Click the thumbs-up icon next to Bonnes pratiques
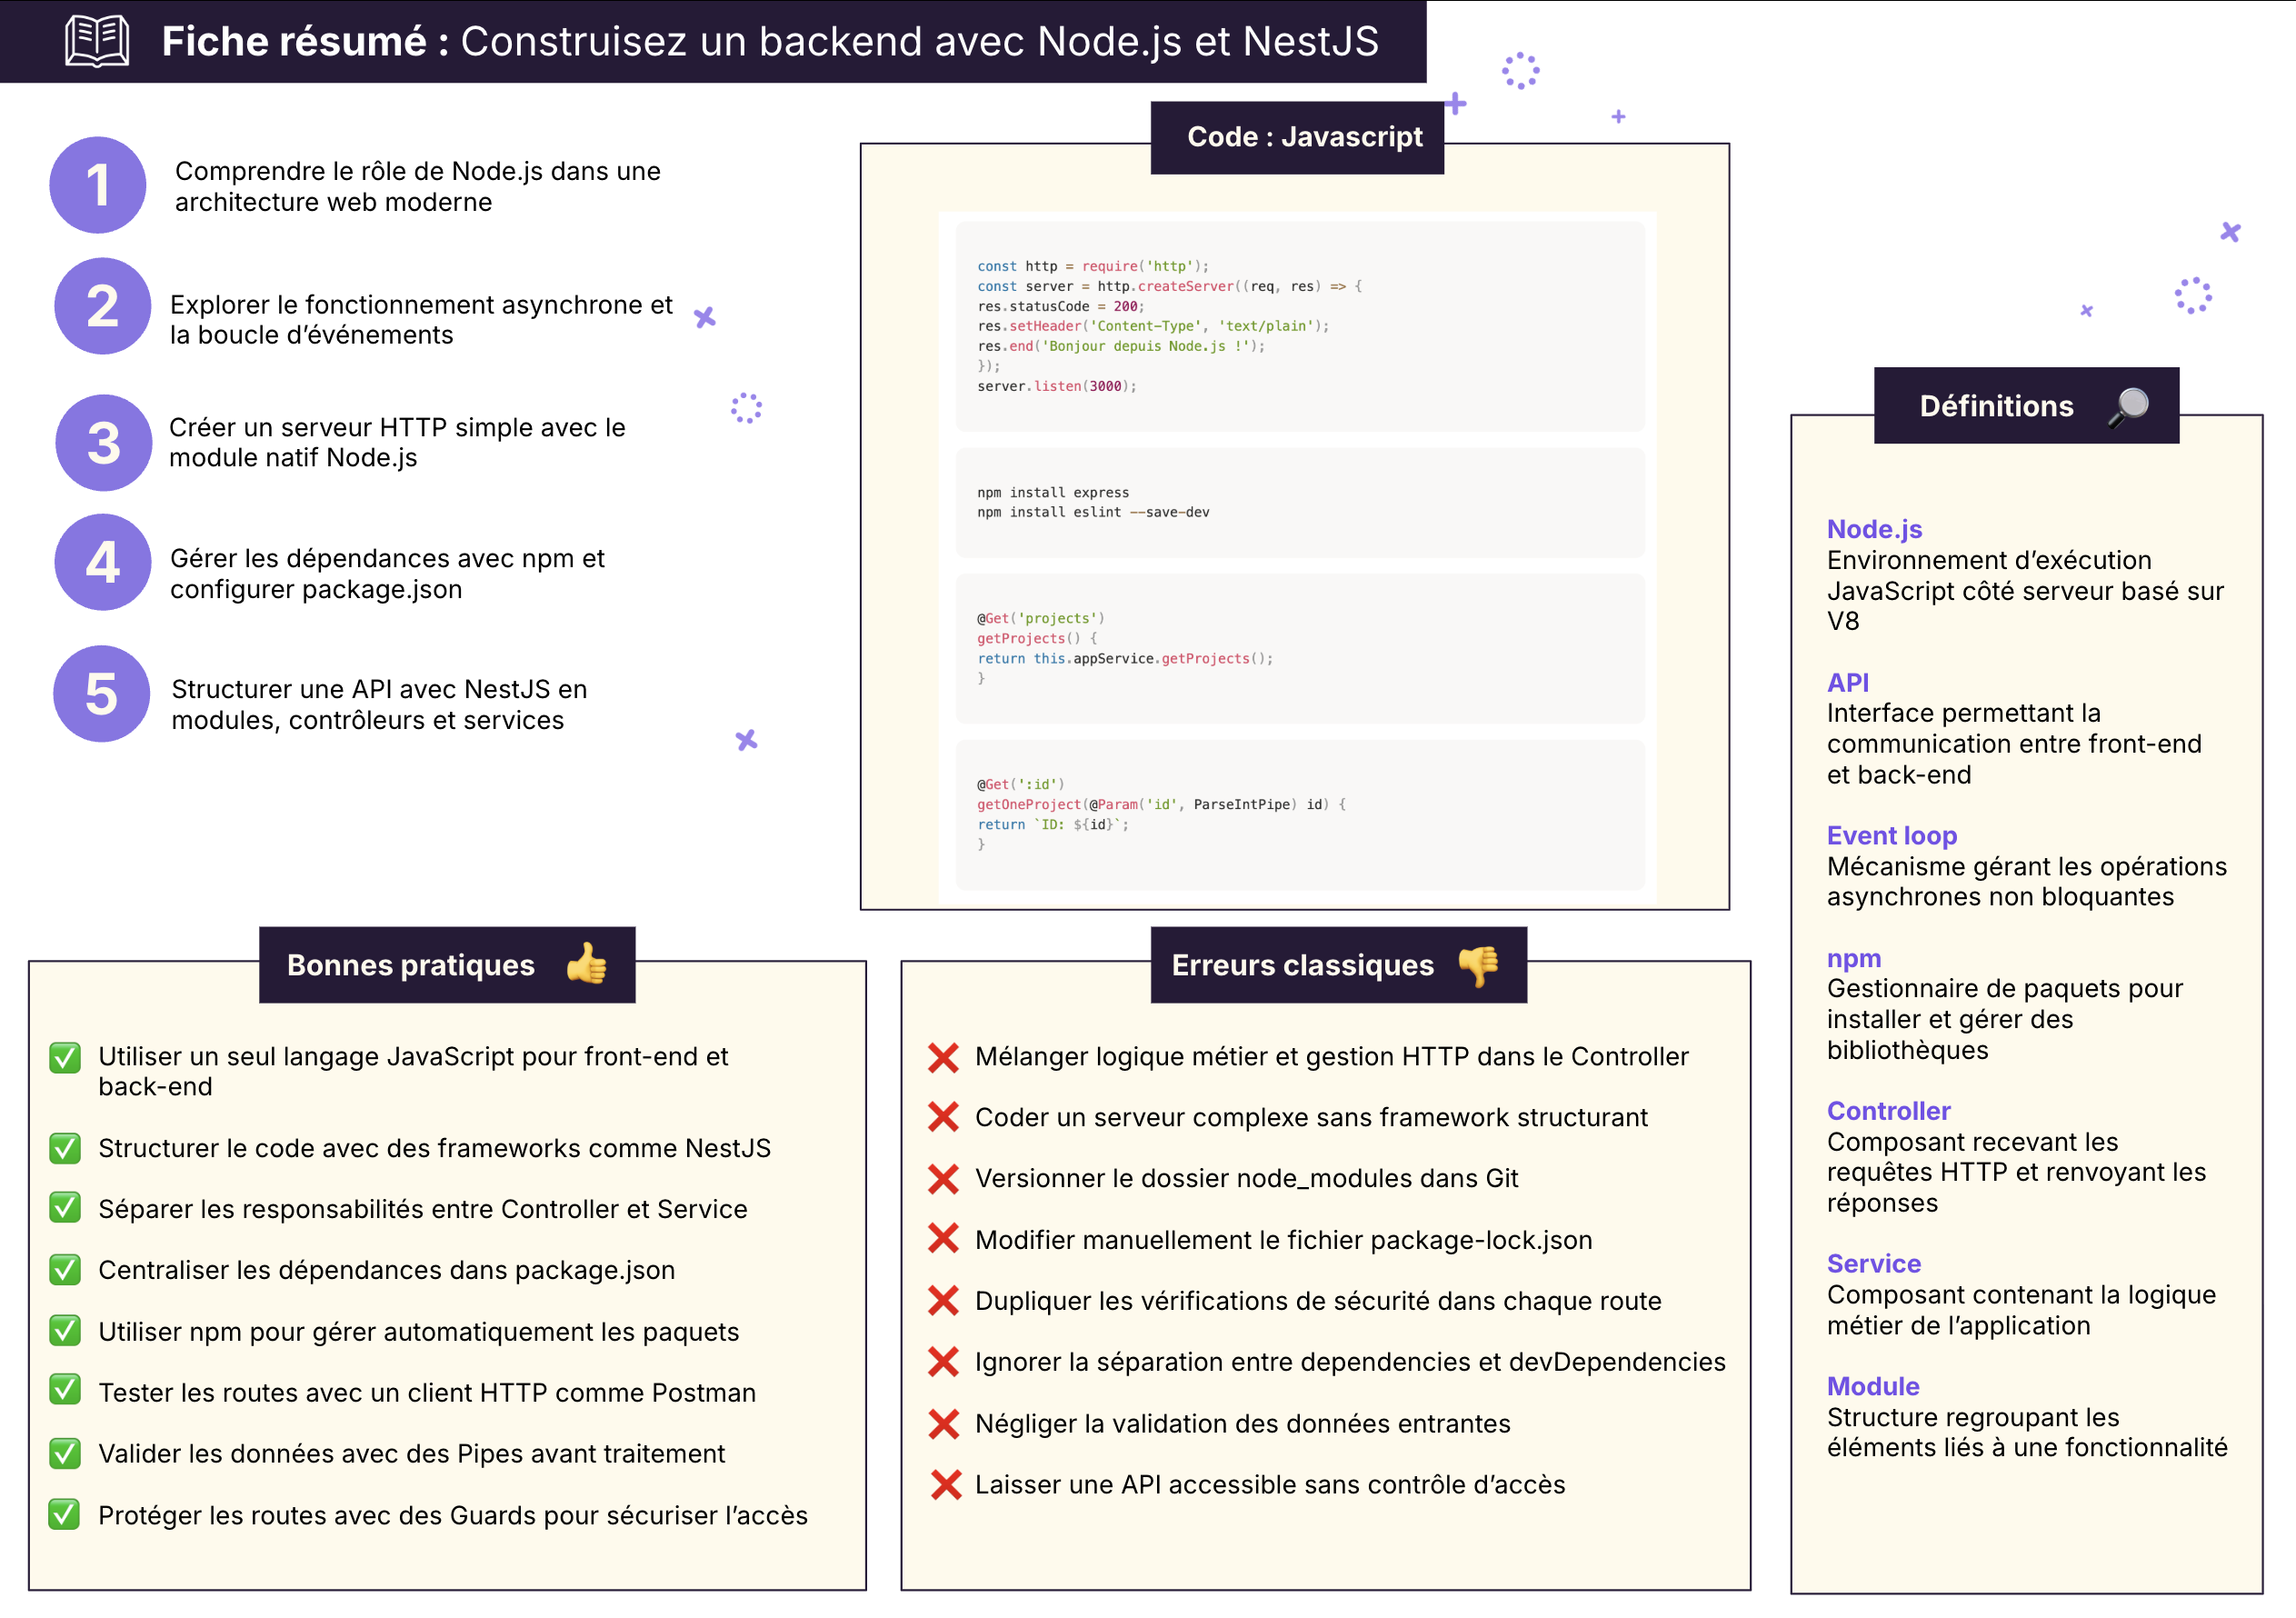 click(587, 964)
